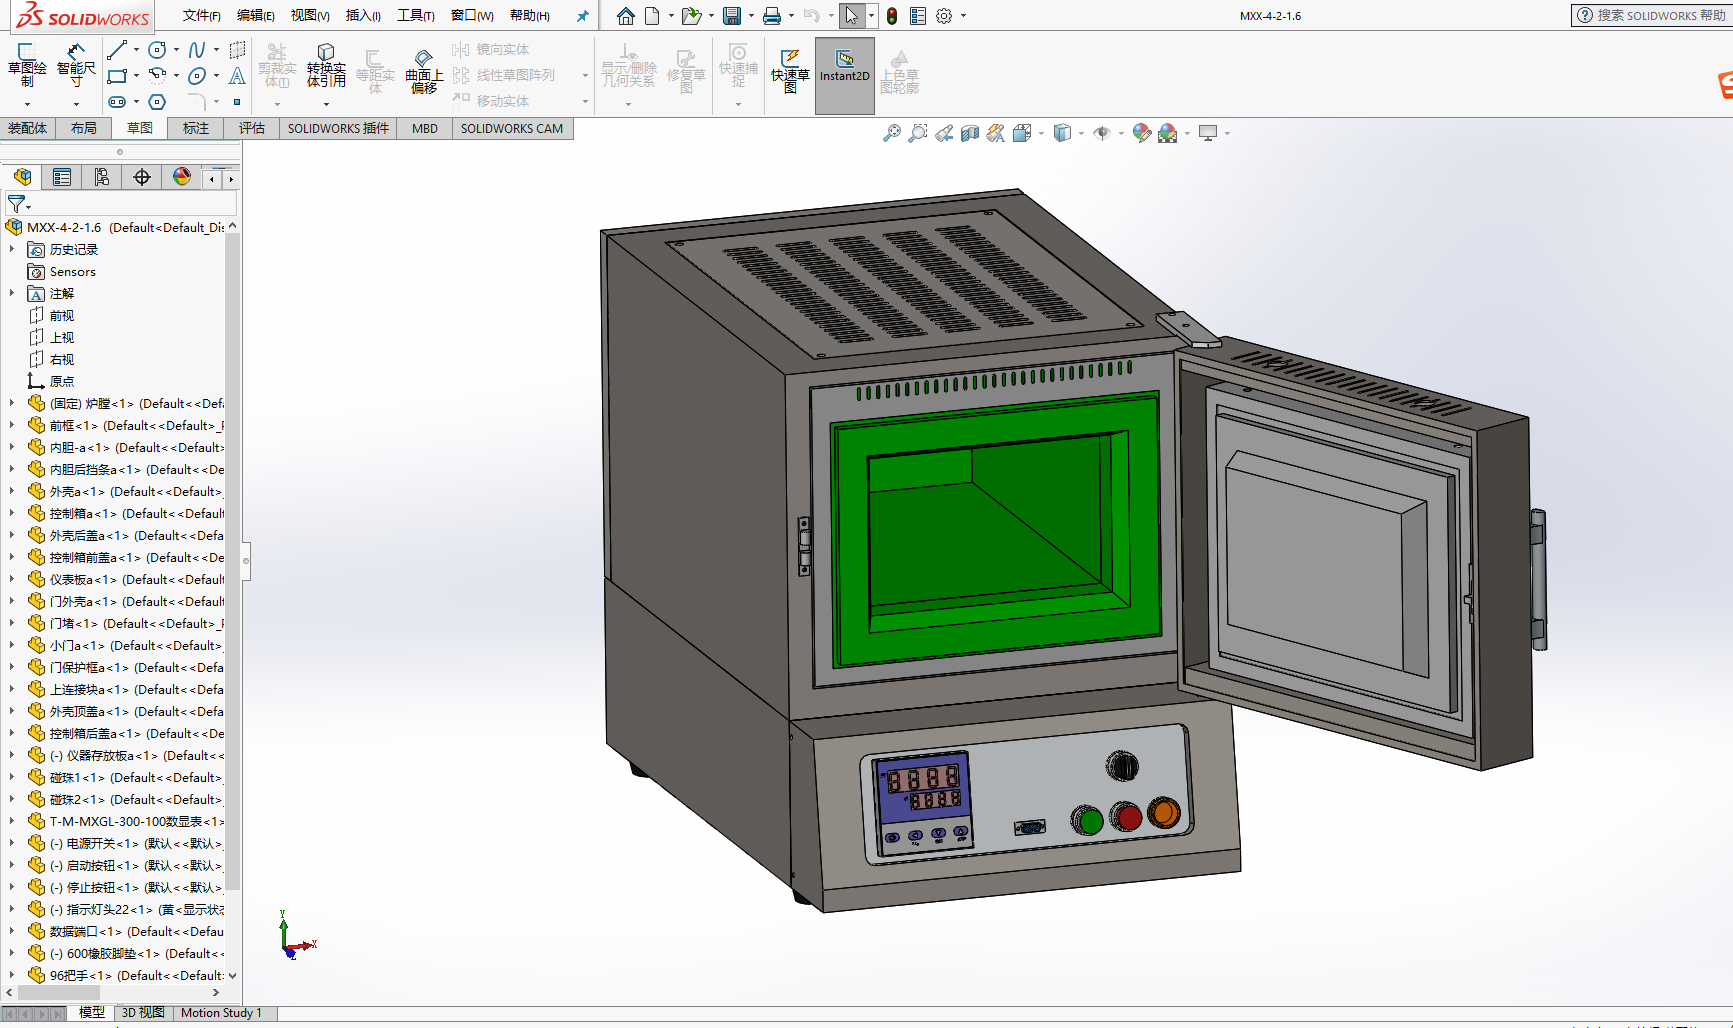Open the 窗口(W) menu
The image size is (1733, 1028).
tap(472, 16)
